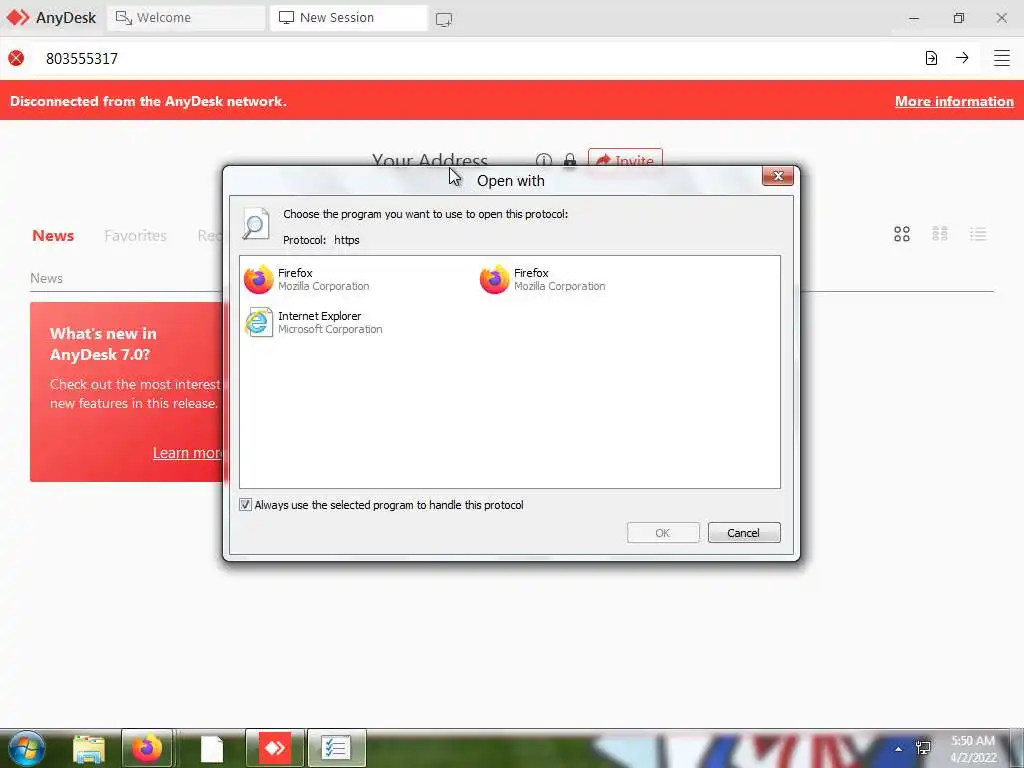Open the More information link in the red banner

click(954, 101)
